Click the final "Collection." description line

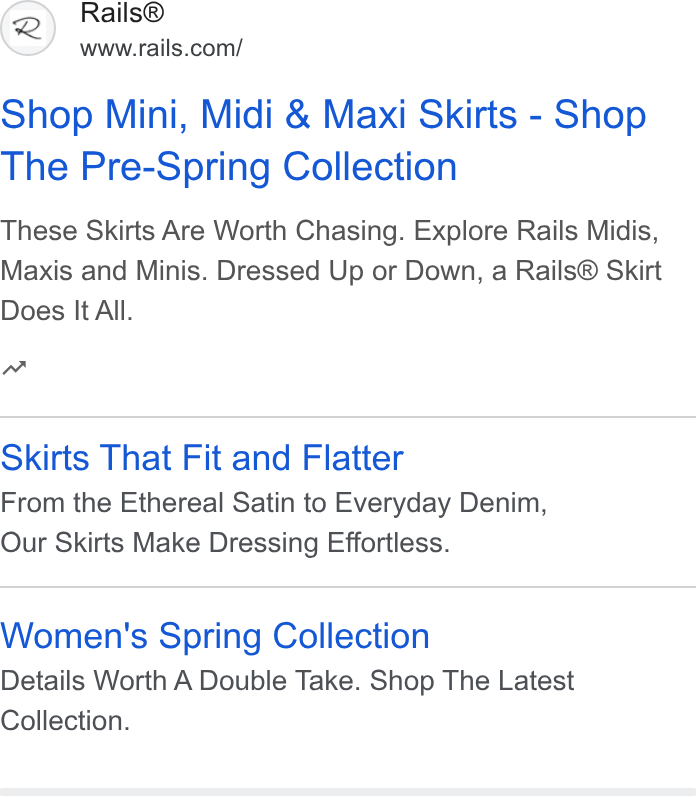65,721
